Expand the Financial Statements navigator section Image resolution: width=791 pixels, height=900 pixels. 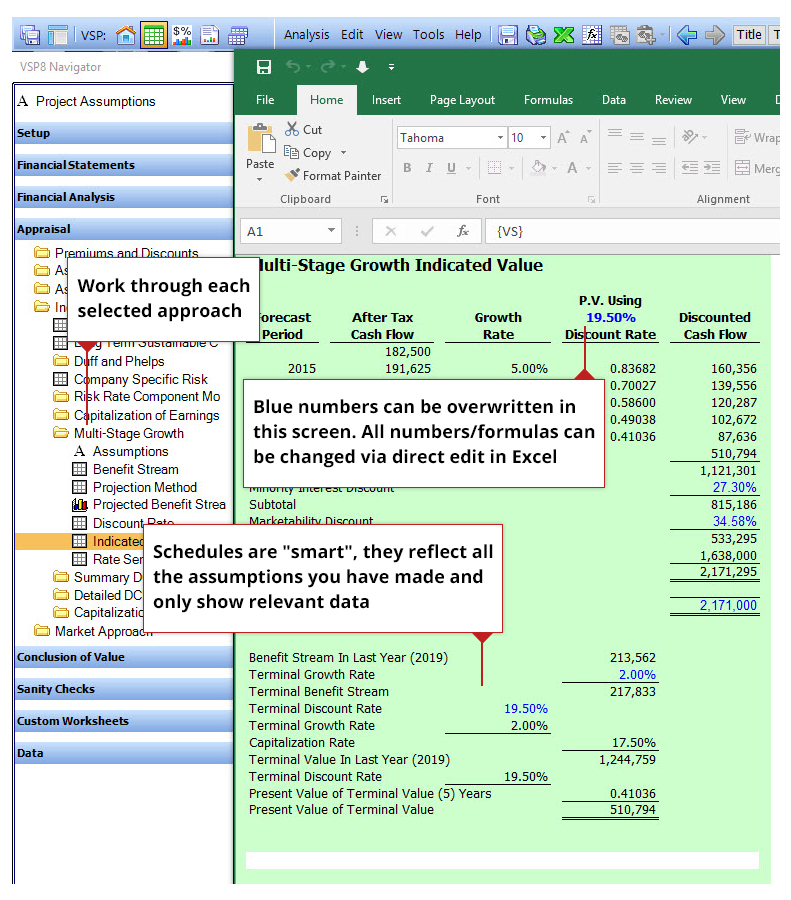click(124, 165)
